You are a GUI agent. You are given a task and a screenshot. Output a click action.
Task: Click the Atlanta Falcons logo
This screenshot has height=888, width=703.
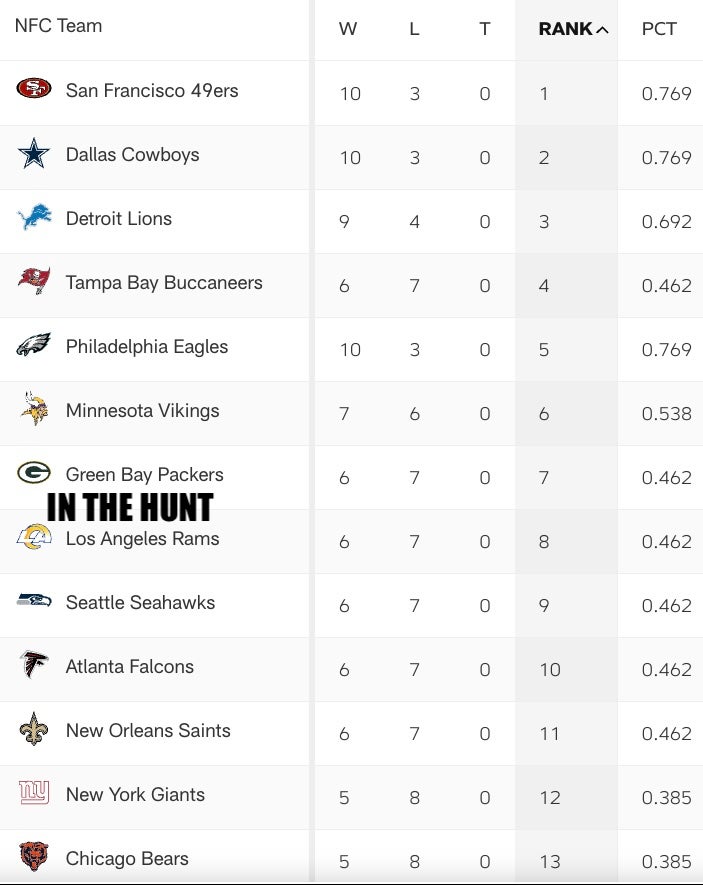(x=34, y=666)
